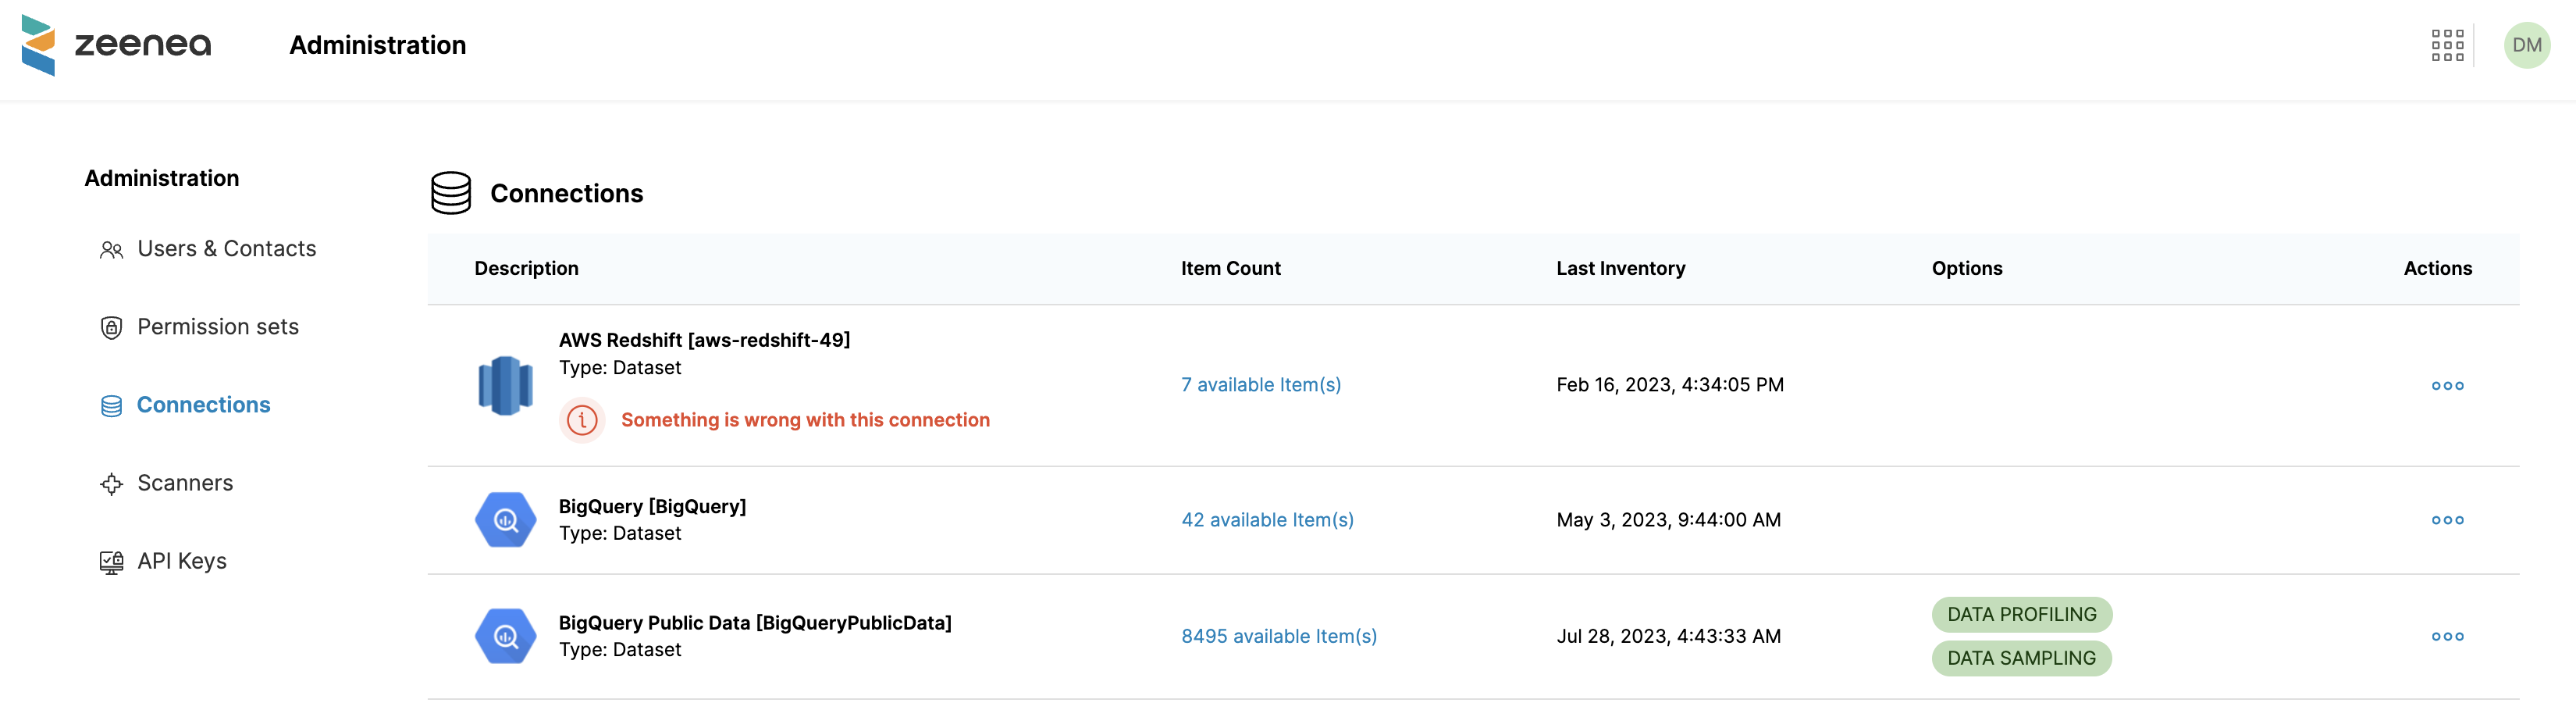
Task: Click the red connection error info icon
Action: click(582, 420)
